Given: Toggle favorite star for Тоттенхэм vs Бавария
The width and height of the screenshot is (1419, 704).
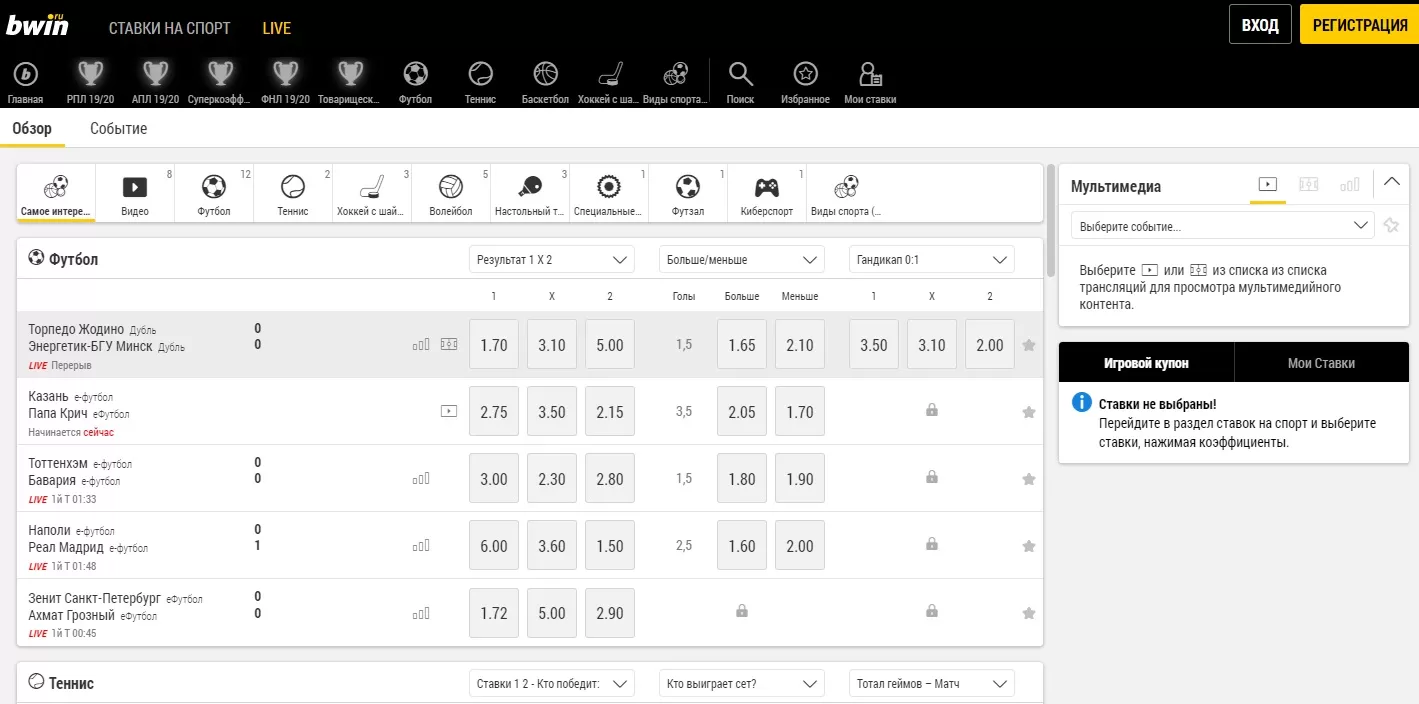Looking at the screenshot, I should [1028, 479].
